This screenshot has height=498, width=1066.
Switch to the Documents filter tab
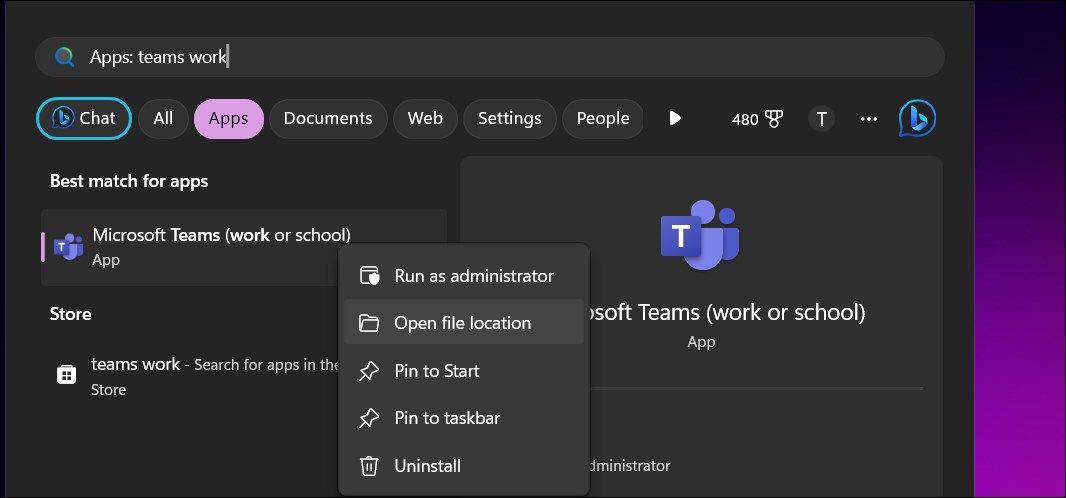[327, 119]
